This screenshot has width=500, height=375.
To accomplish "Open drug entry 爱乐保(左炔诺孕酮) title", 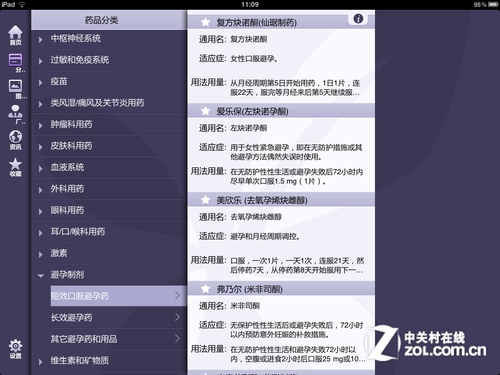I will click(x=252, y=111).
